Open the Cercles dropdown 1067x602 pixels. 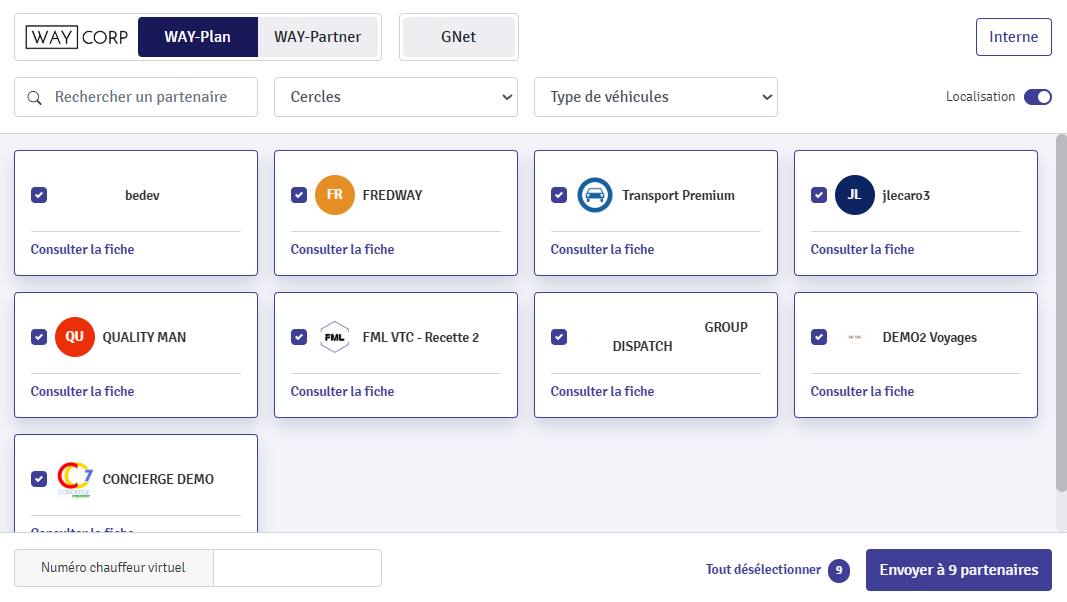(396, 97)
